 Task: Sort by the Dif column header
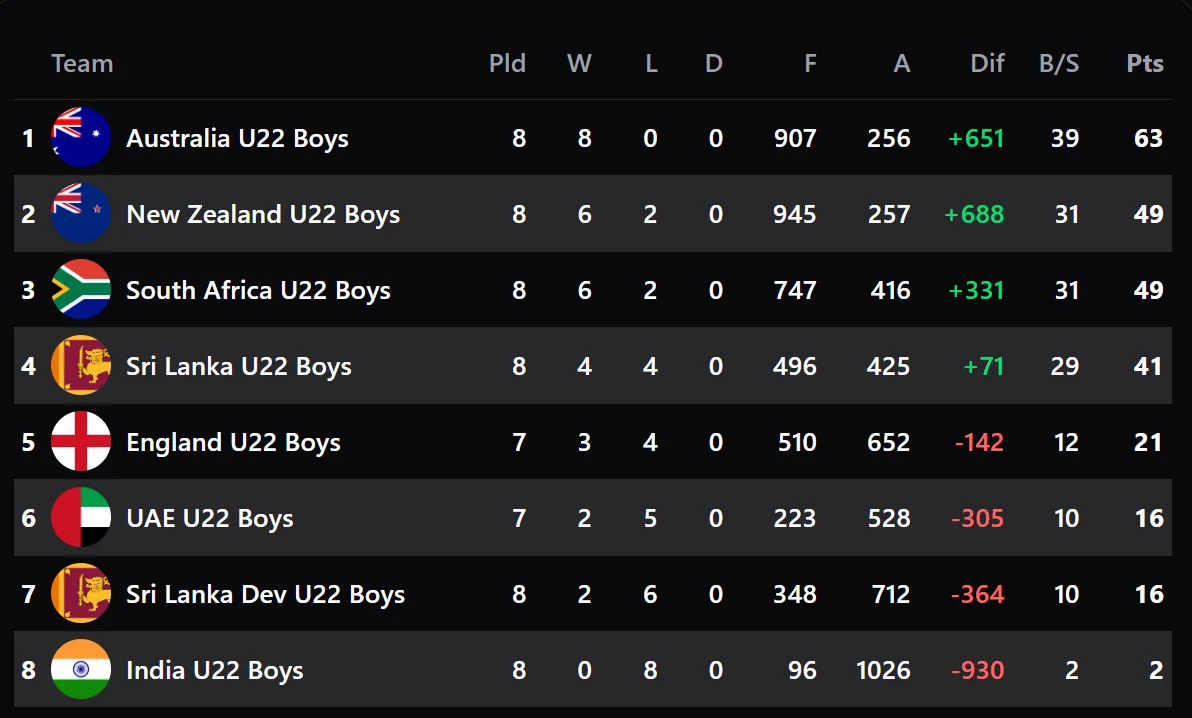click(x=987, y=63)
